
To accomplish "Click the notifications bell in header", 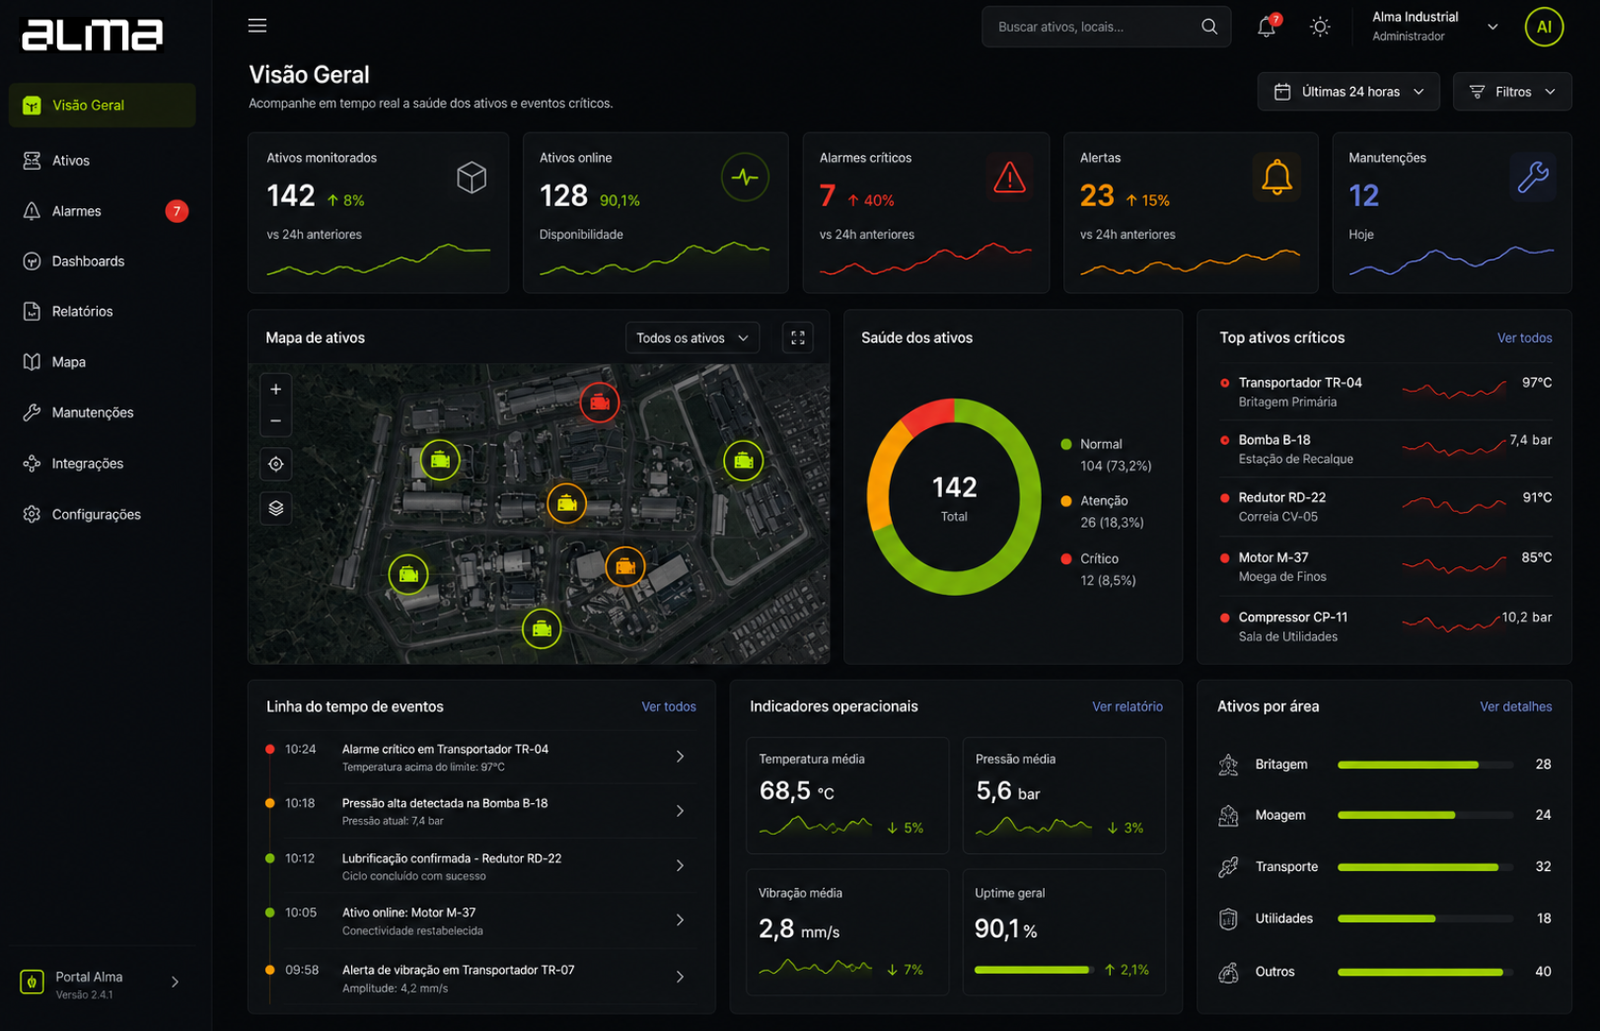I will click(x=1266, y=27).
